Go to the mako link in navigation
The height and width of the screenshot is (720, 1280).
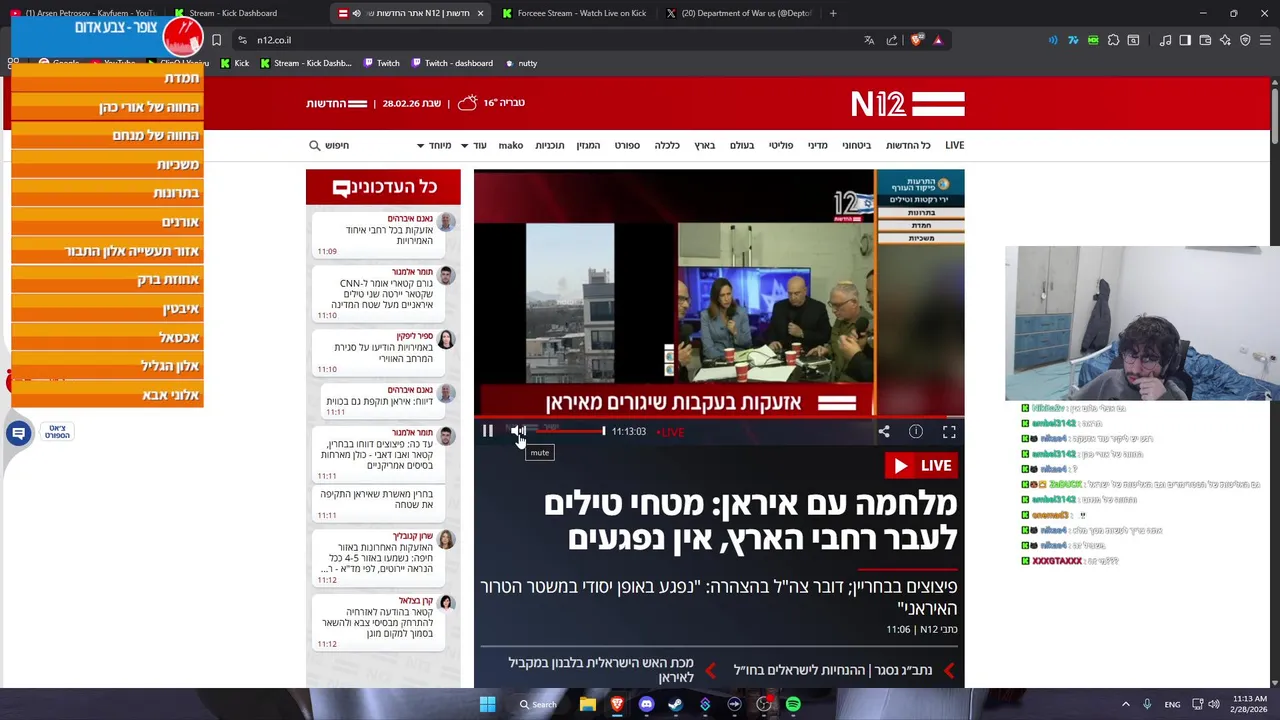[511, 145]
